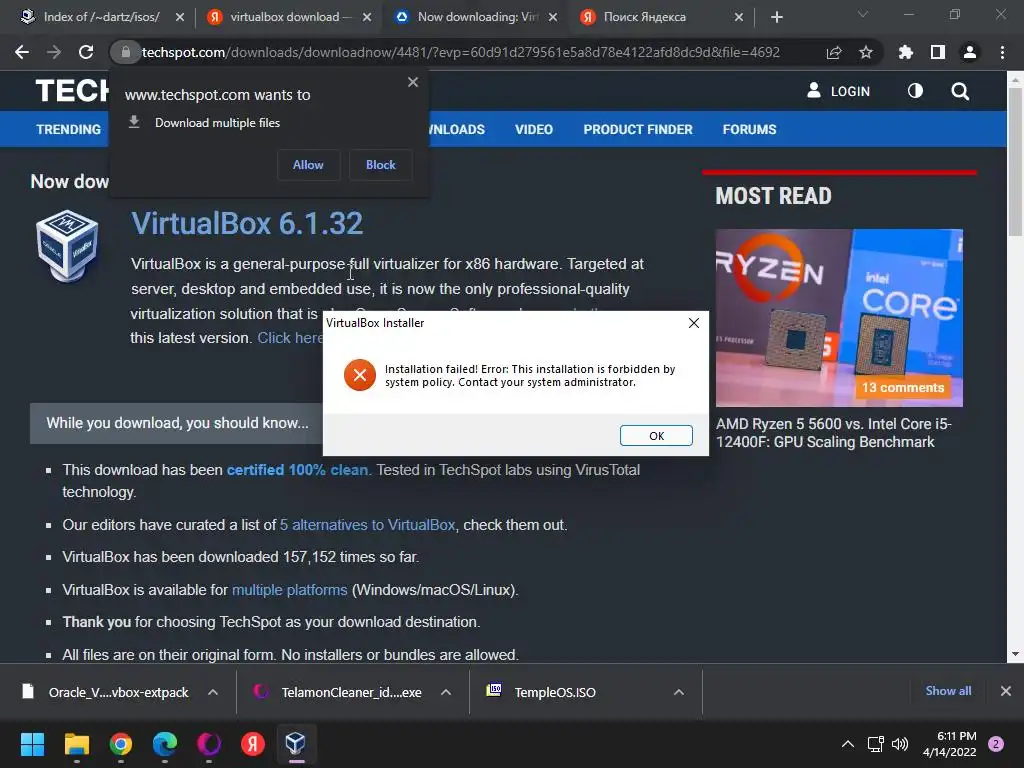Image resolution: width=1024 pixels, height=768 pixels.
Task: Open the volume speaker tray icon
Action: [x=900, y=744]
